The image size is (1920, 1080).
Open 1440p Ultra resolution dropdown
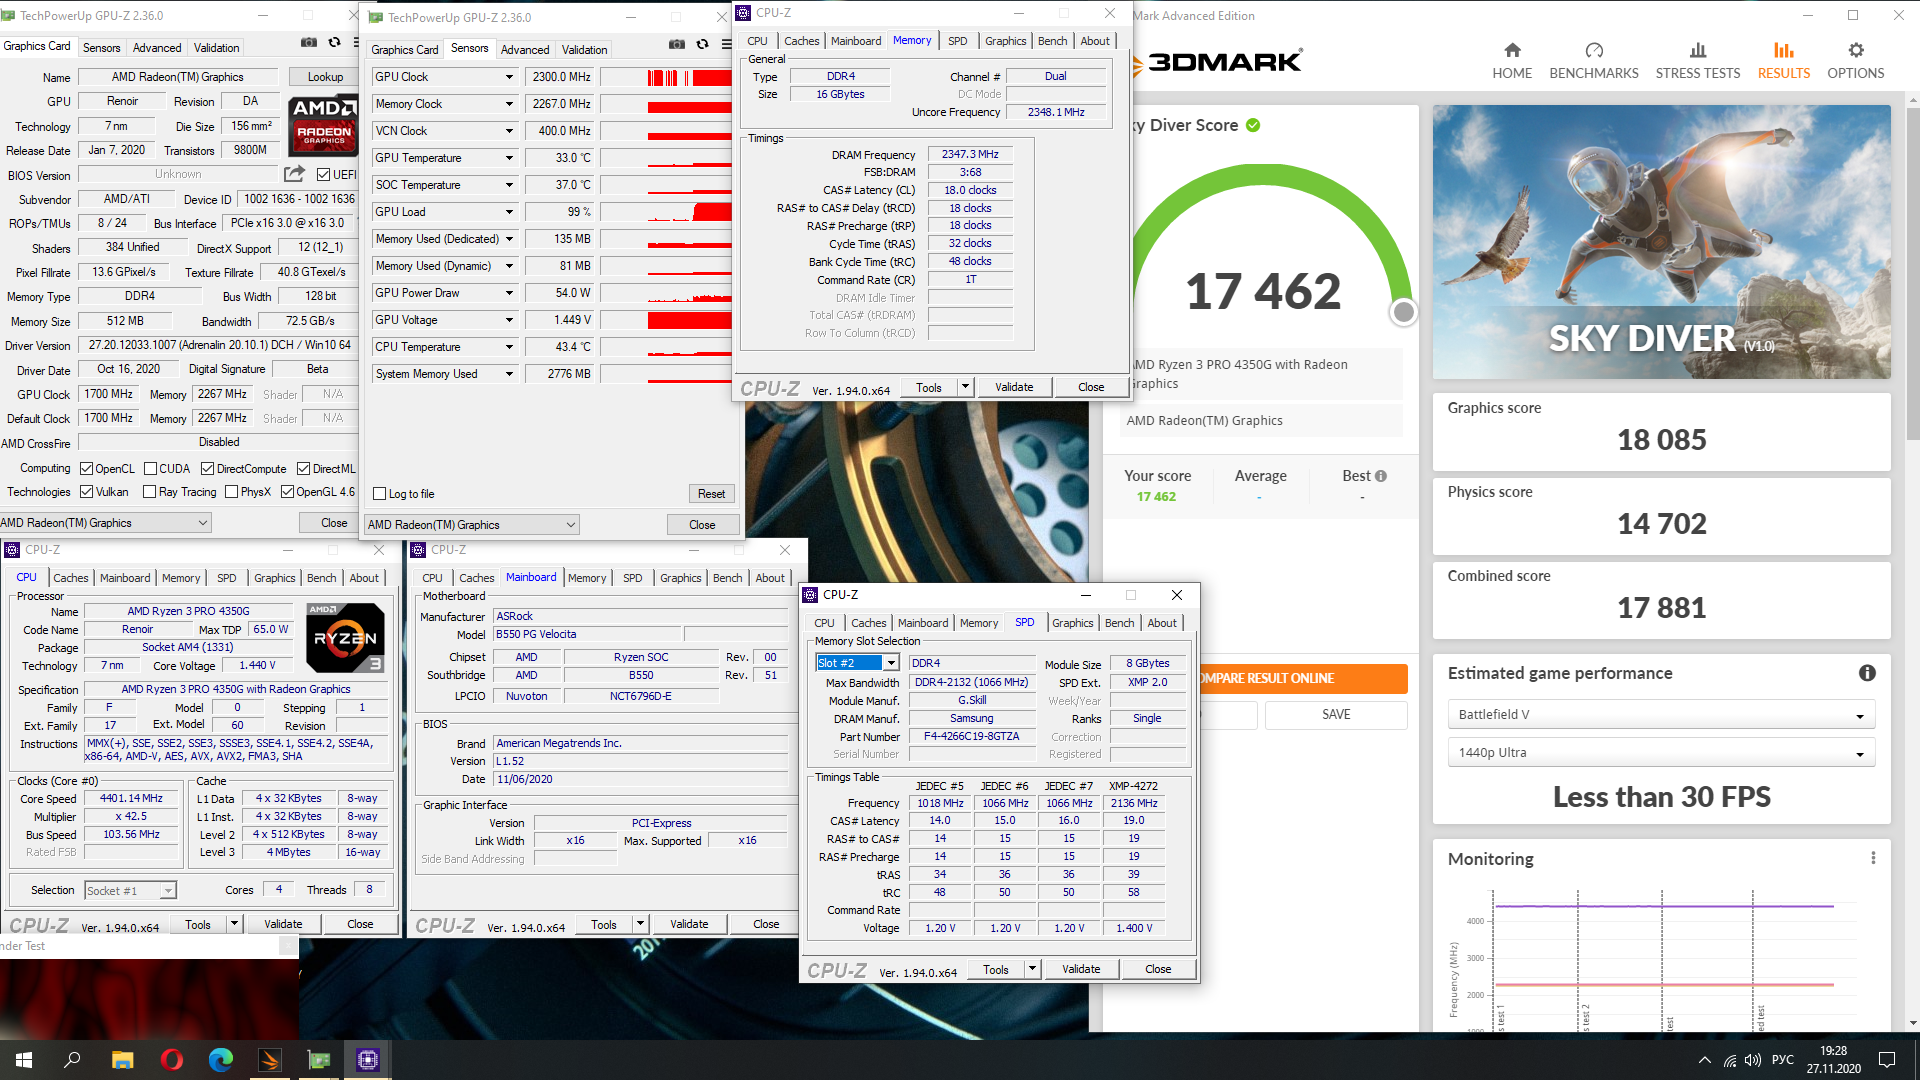point(1660,753)
